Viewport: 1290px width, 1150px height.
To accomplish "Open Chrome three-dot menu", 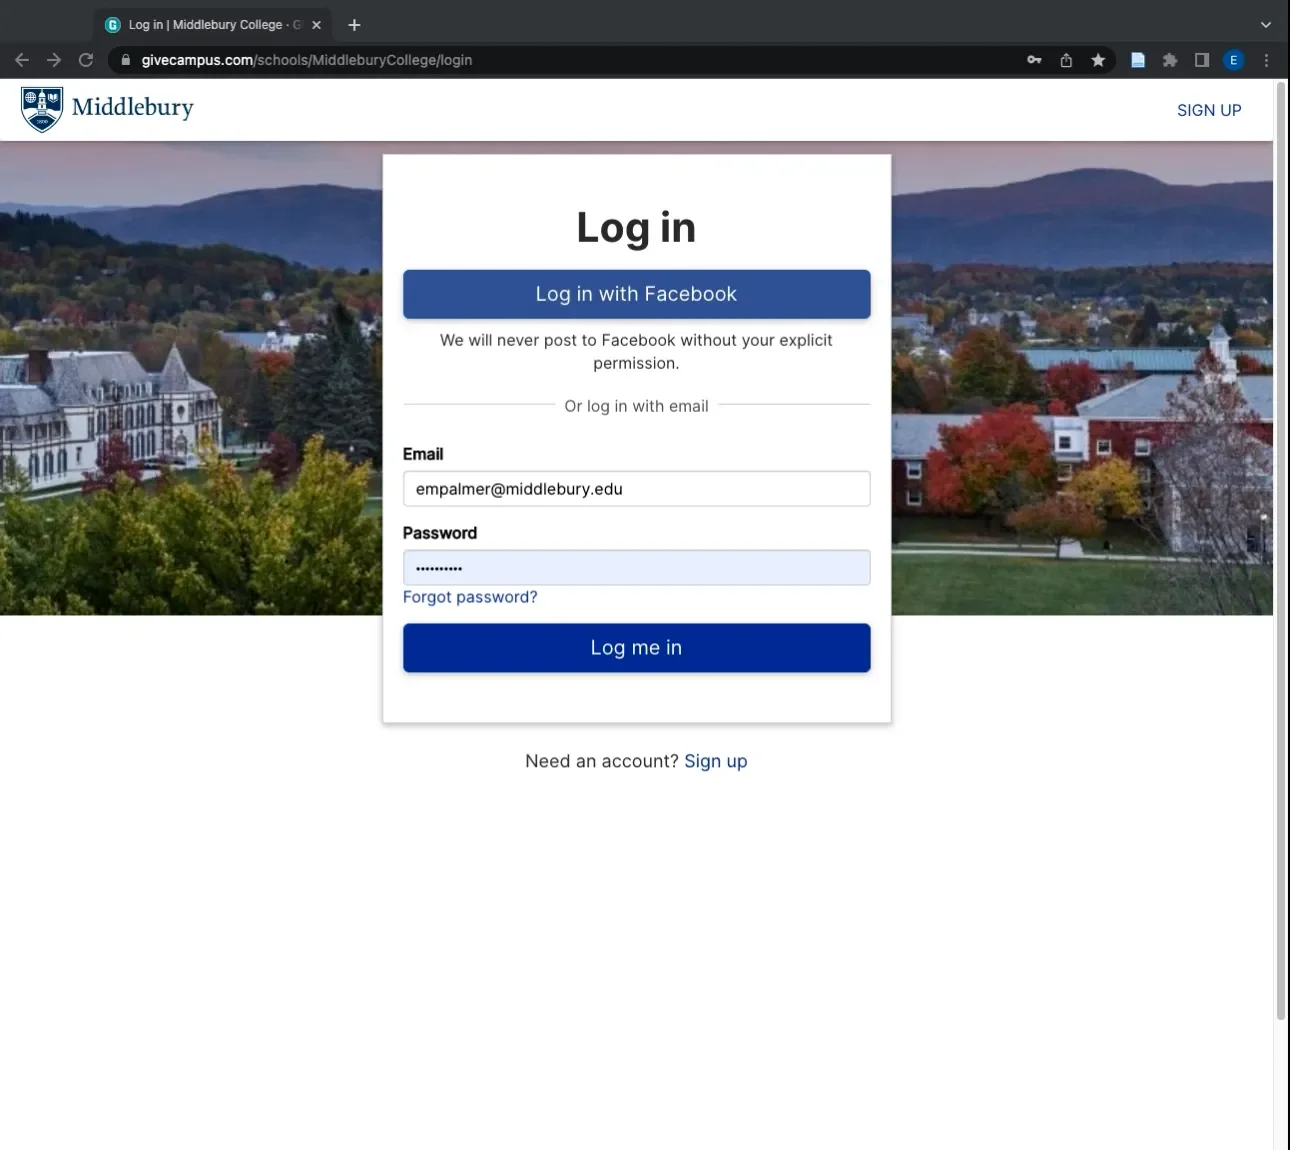I will [1266, 60].
